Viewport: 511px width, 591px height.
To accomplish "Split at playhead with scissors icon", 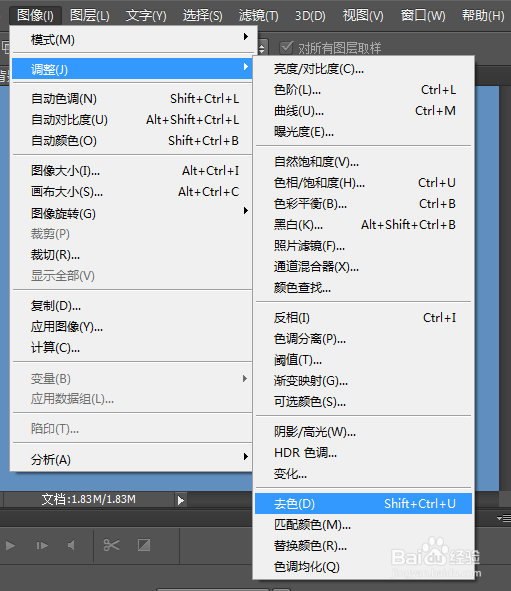I will coord(111,545).
